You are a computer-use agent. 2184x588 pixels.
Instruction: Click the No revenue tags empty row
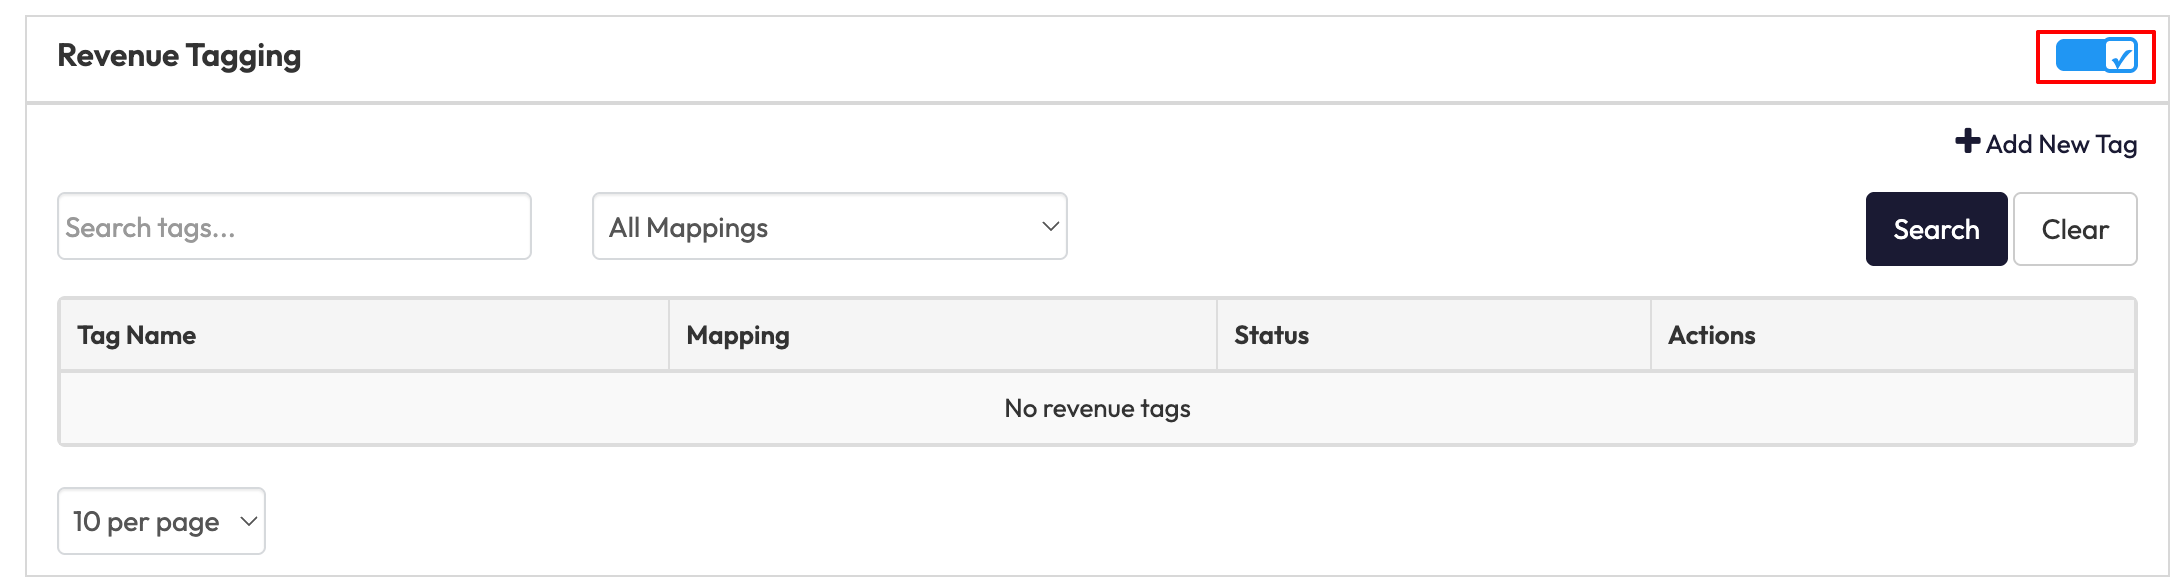(x=1097, y=409)
